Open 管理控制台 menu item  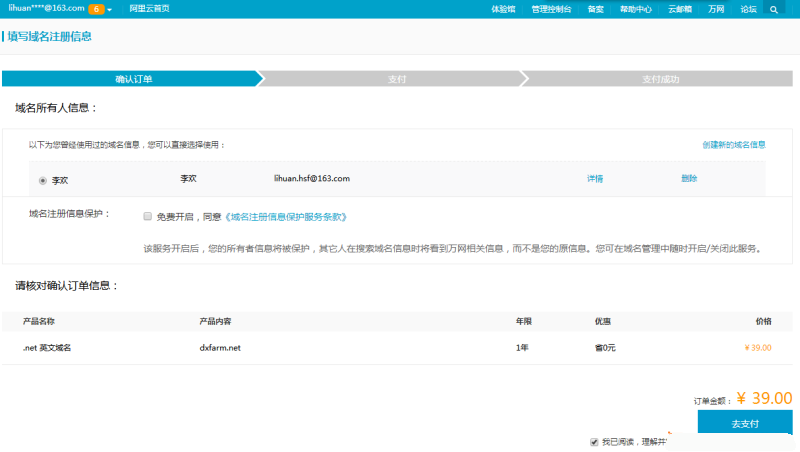tap(551, 9)
